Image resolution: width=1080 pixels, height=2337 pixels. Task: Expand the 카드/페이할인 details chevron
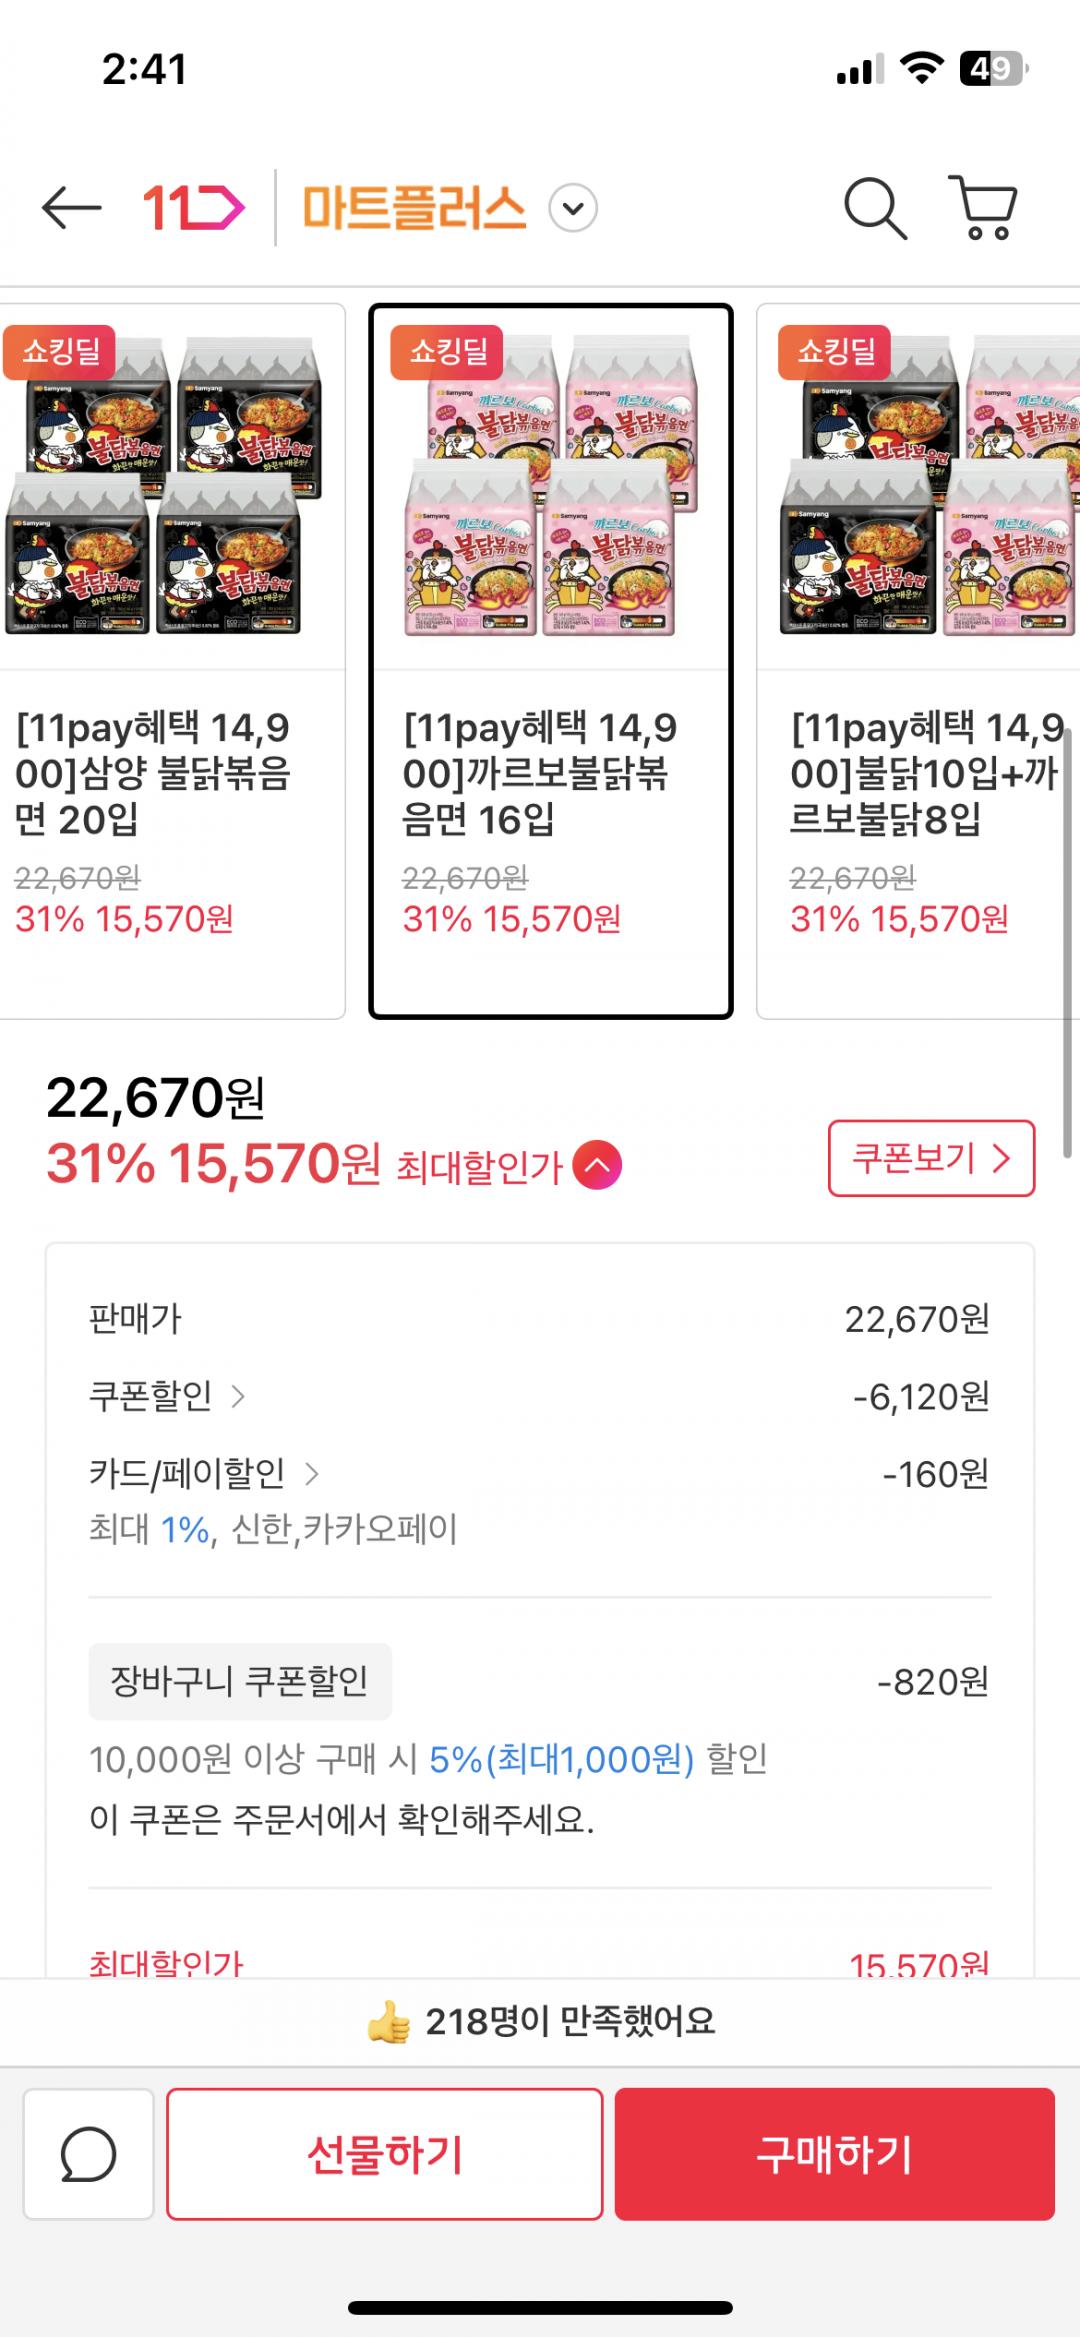pyautogui.click(x=311, y=1473)
